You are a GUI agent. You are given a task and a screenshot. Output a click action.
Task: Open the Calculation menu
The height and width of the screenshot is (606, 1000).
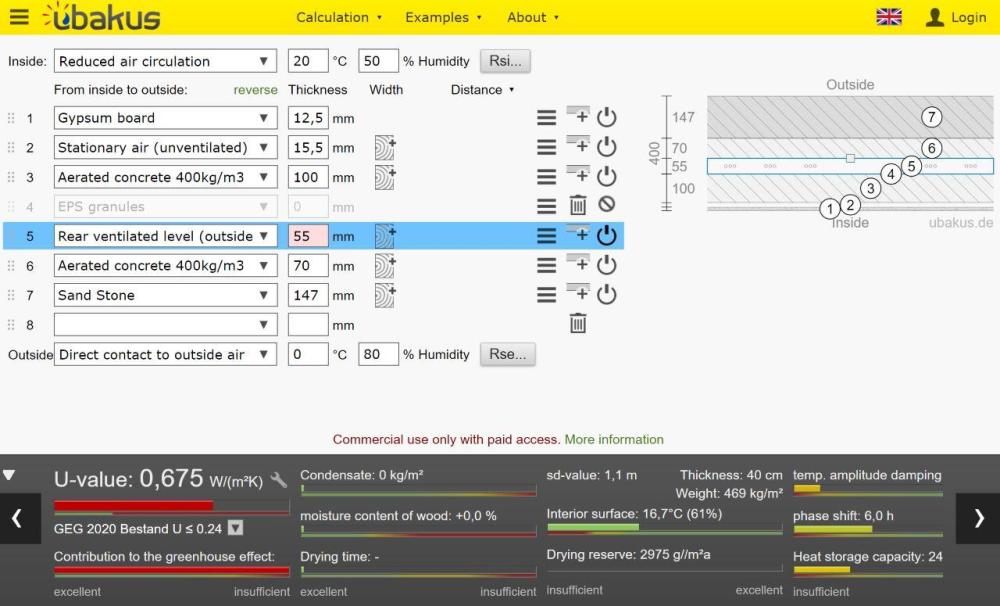coord(339,17)
